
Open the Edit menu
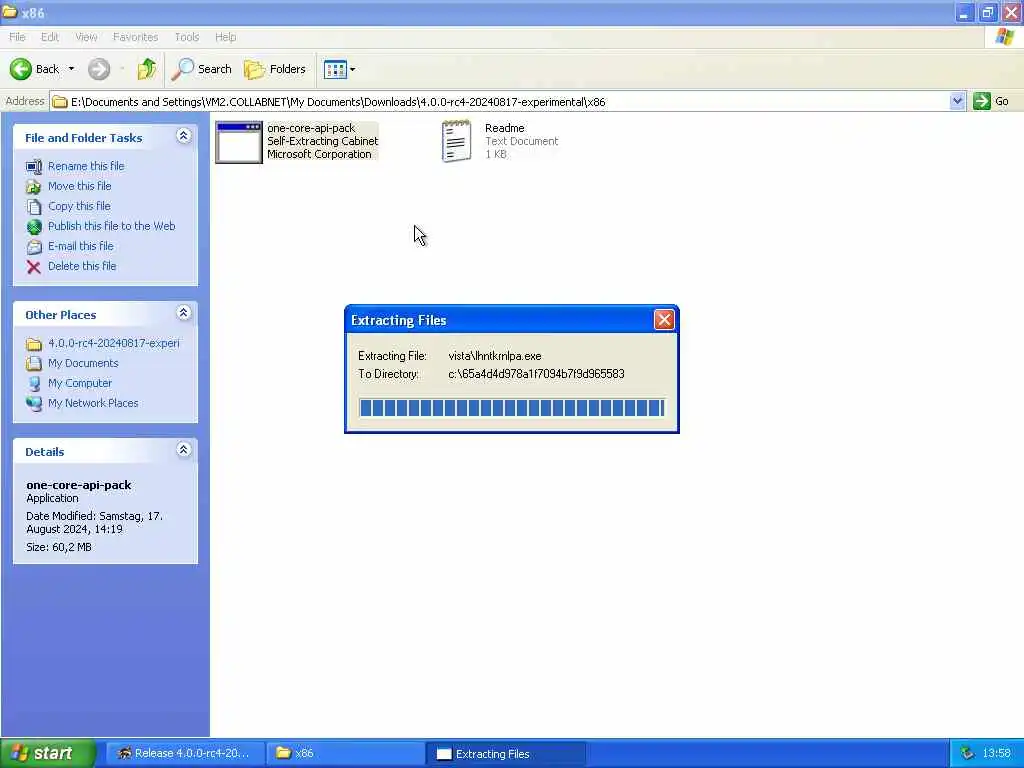[50, 37]
